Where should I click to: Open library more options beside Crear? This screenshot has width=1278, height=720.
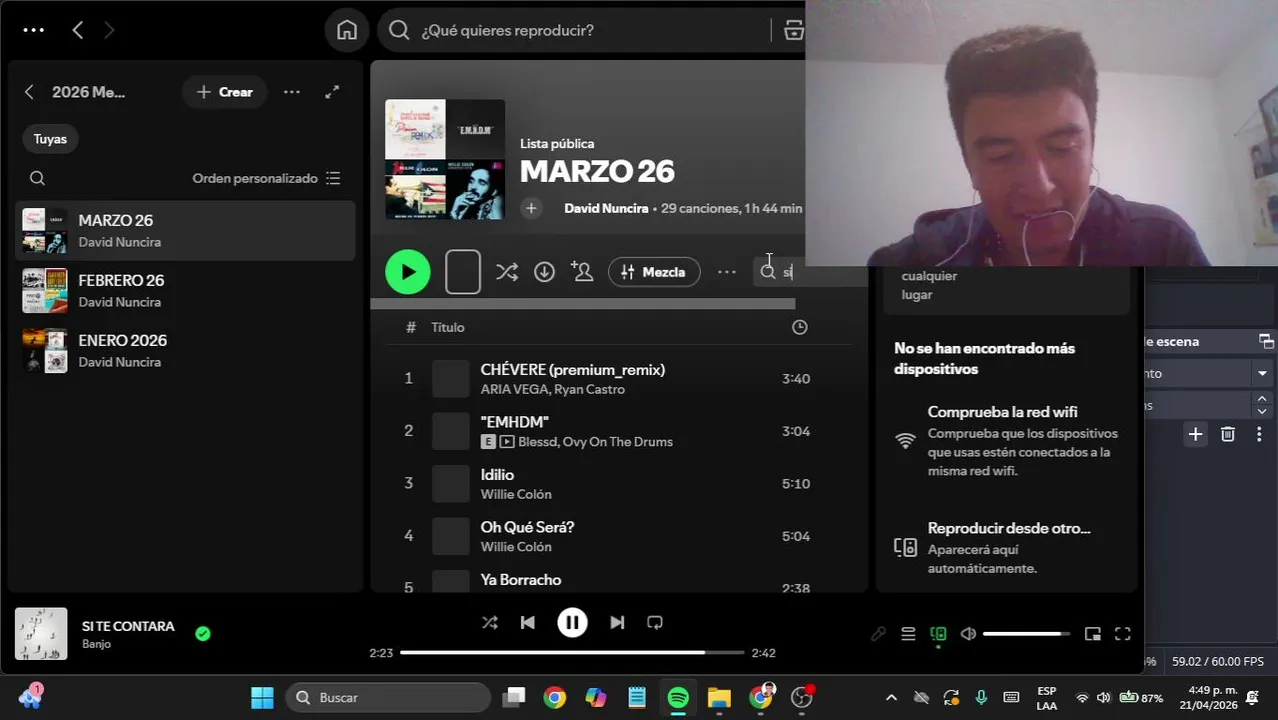(292, 92)
